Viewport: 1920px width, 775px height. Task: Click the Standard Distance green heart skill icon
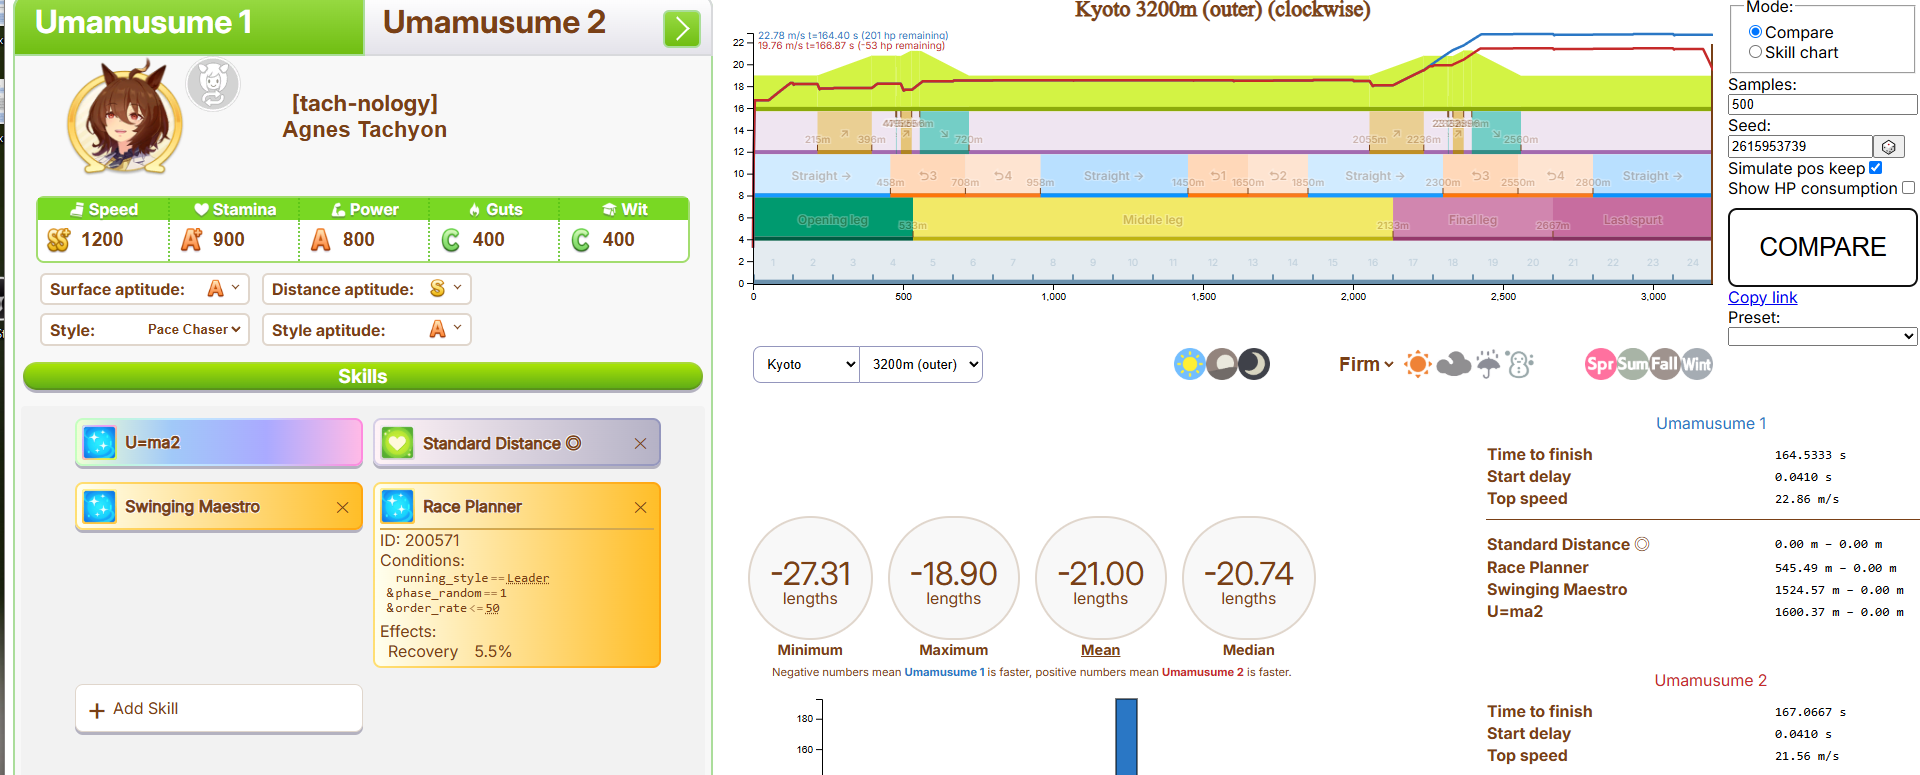pos(397,443)
